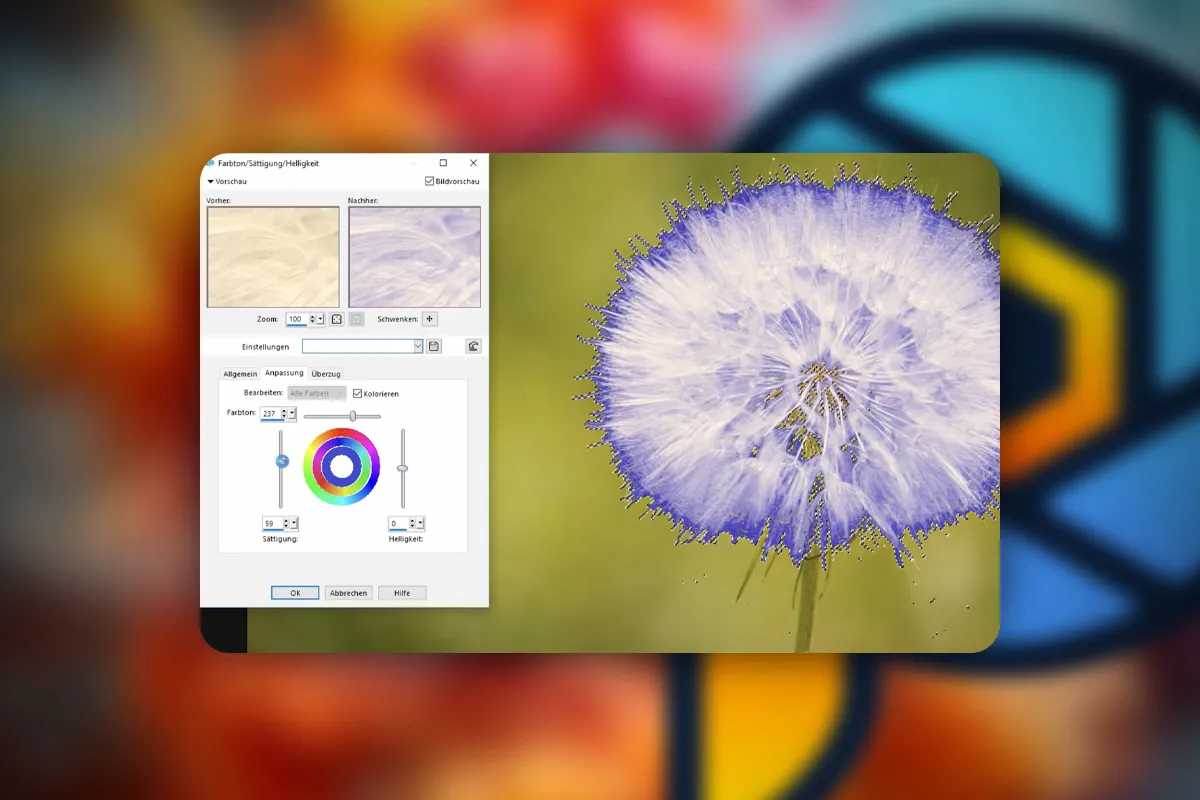The width and height of the screenshot is (1200, 800).
Task: Open the Helligkeit slider dropdown arrow
Action: pos(420,523)
